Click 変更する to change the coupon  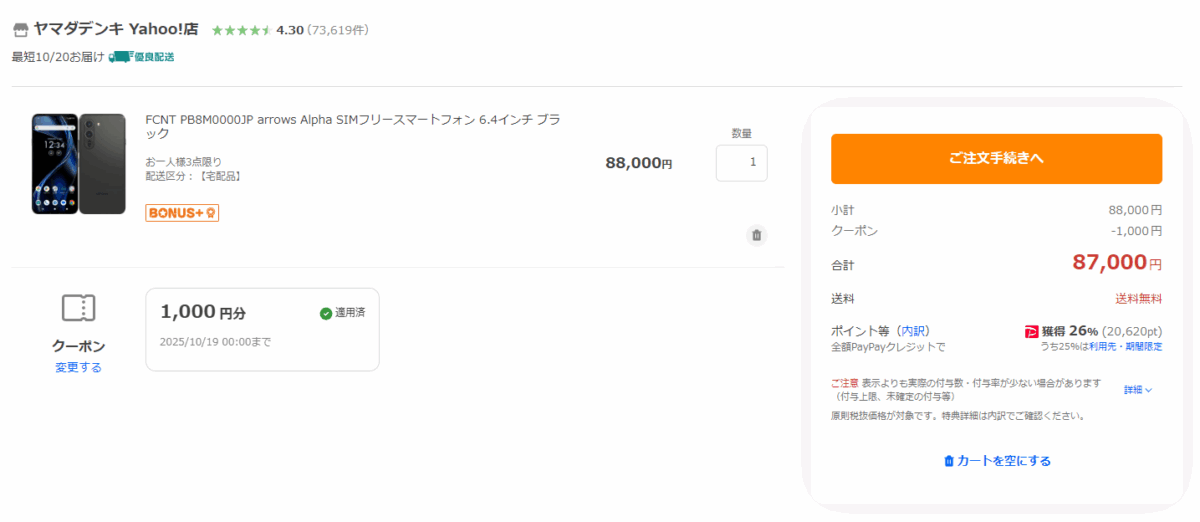[78, 367]
